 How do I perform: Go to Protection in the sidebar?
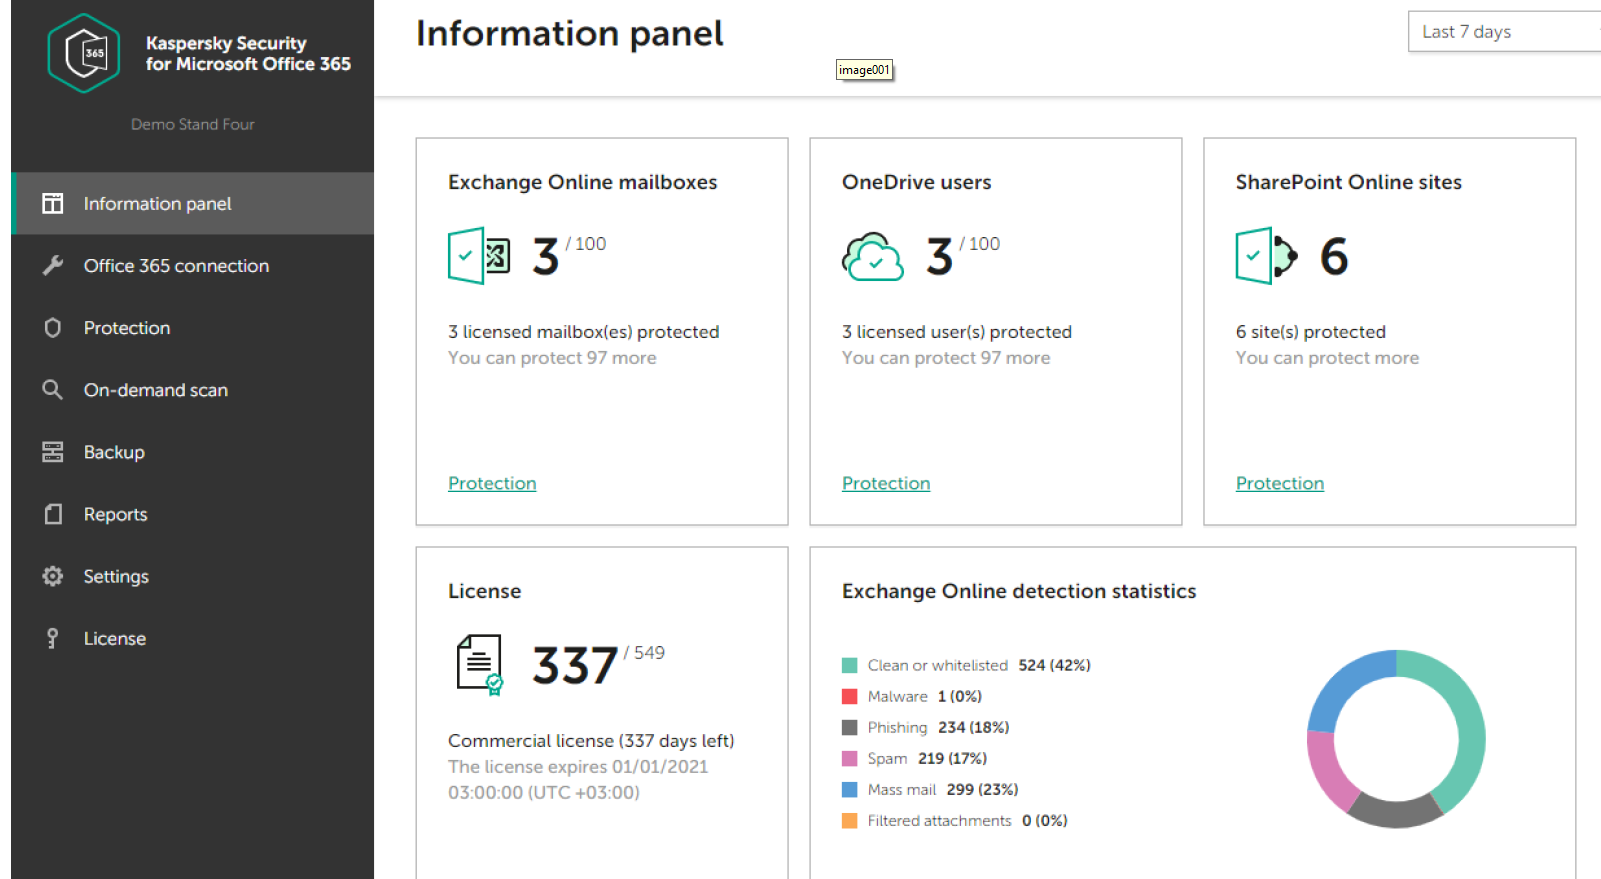(x=193, y=328)
